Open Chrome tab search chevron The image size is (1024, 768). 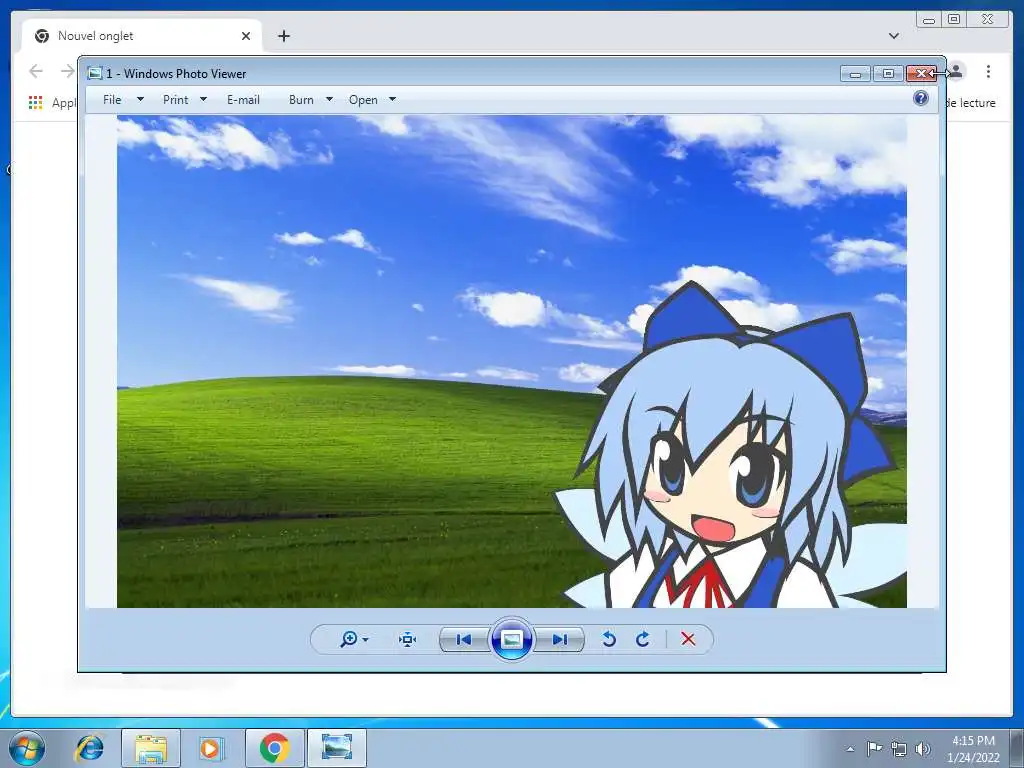coord(893,36)
